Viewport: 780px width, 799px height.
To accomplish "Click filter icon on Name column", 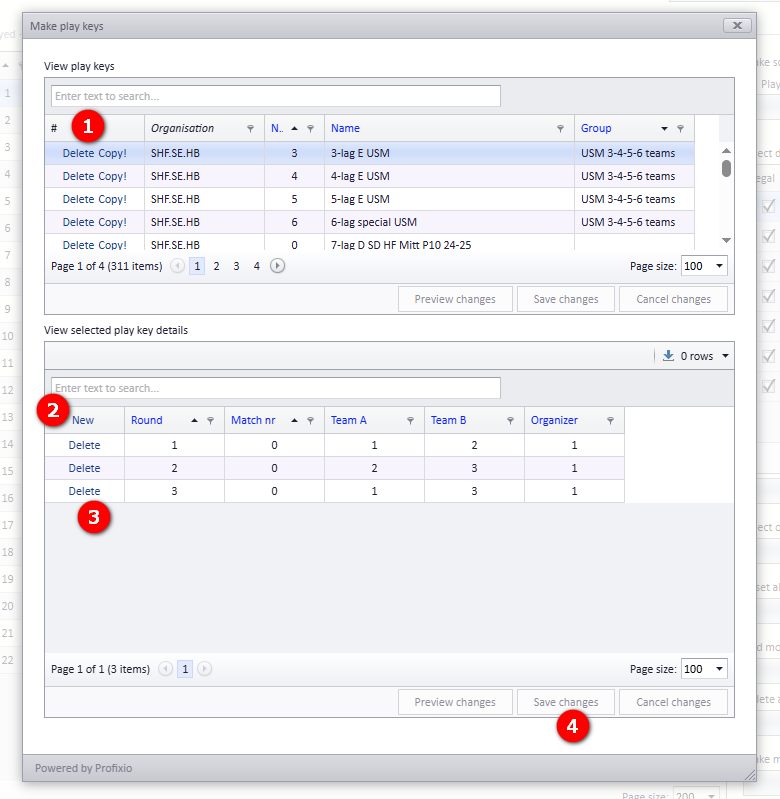I will pyautogui.click(x=560, y=128).
